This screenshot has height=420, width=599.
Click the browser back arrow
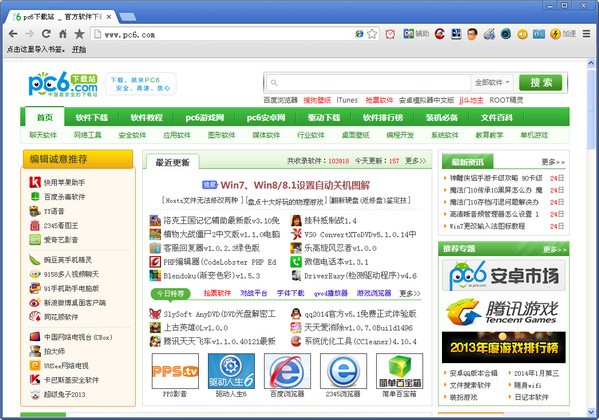[x=13, y=34]
